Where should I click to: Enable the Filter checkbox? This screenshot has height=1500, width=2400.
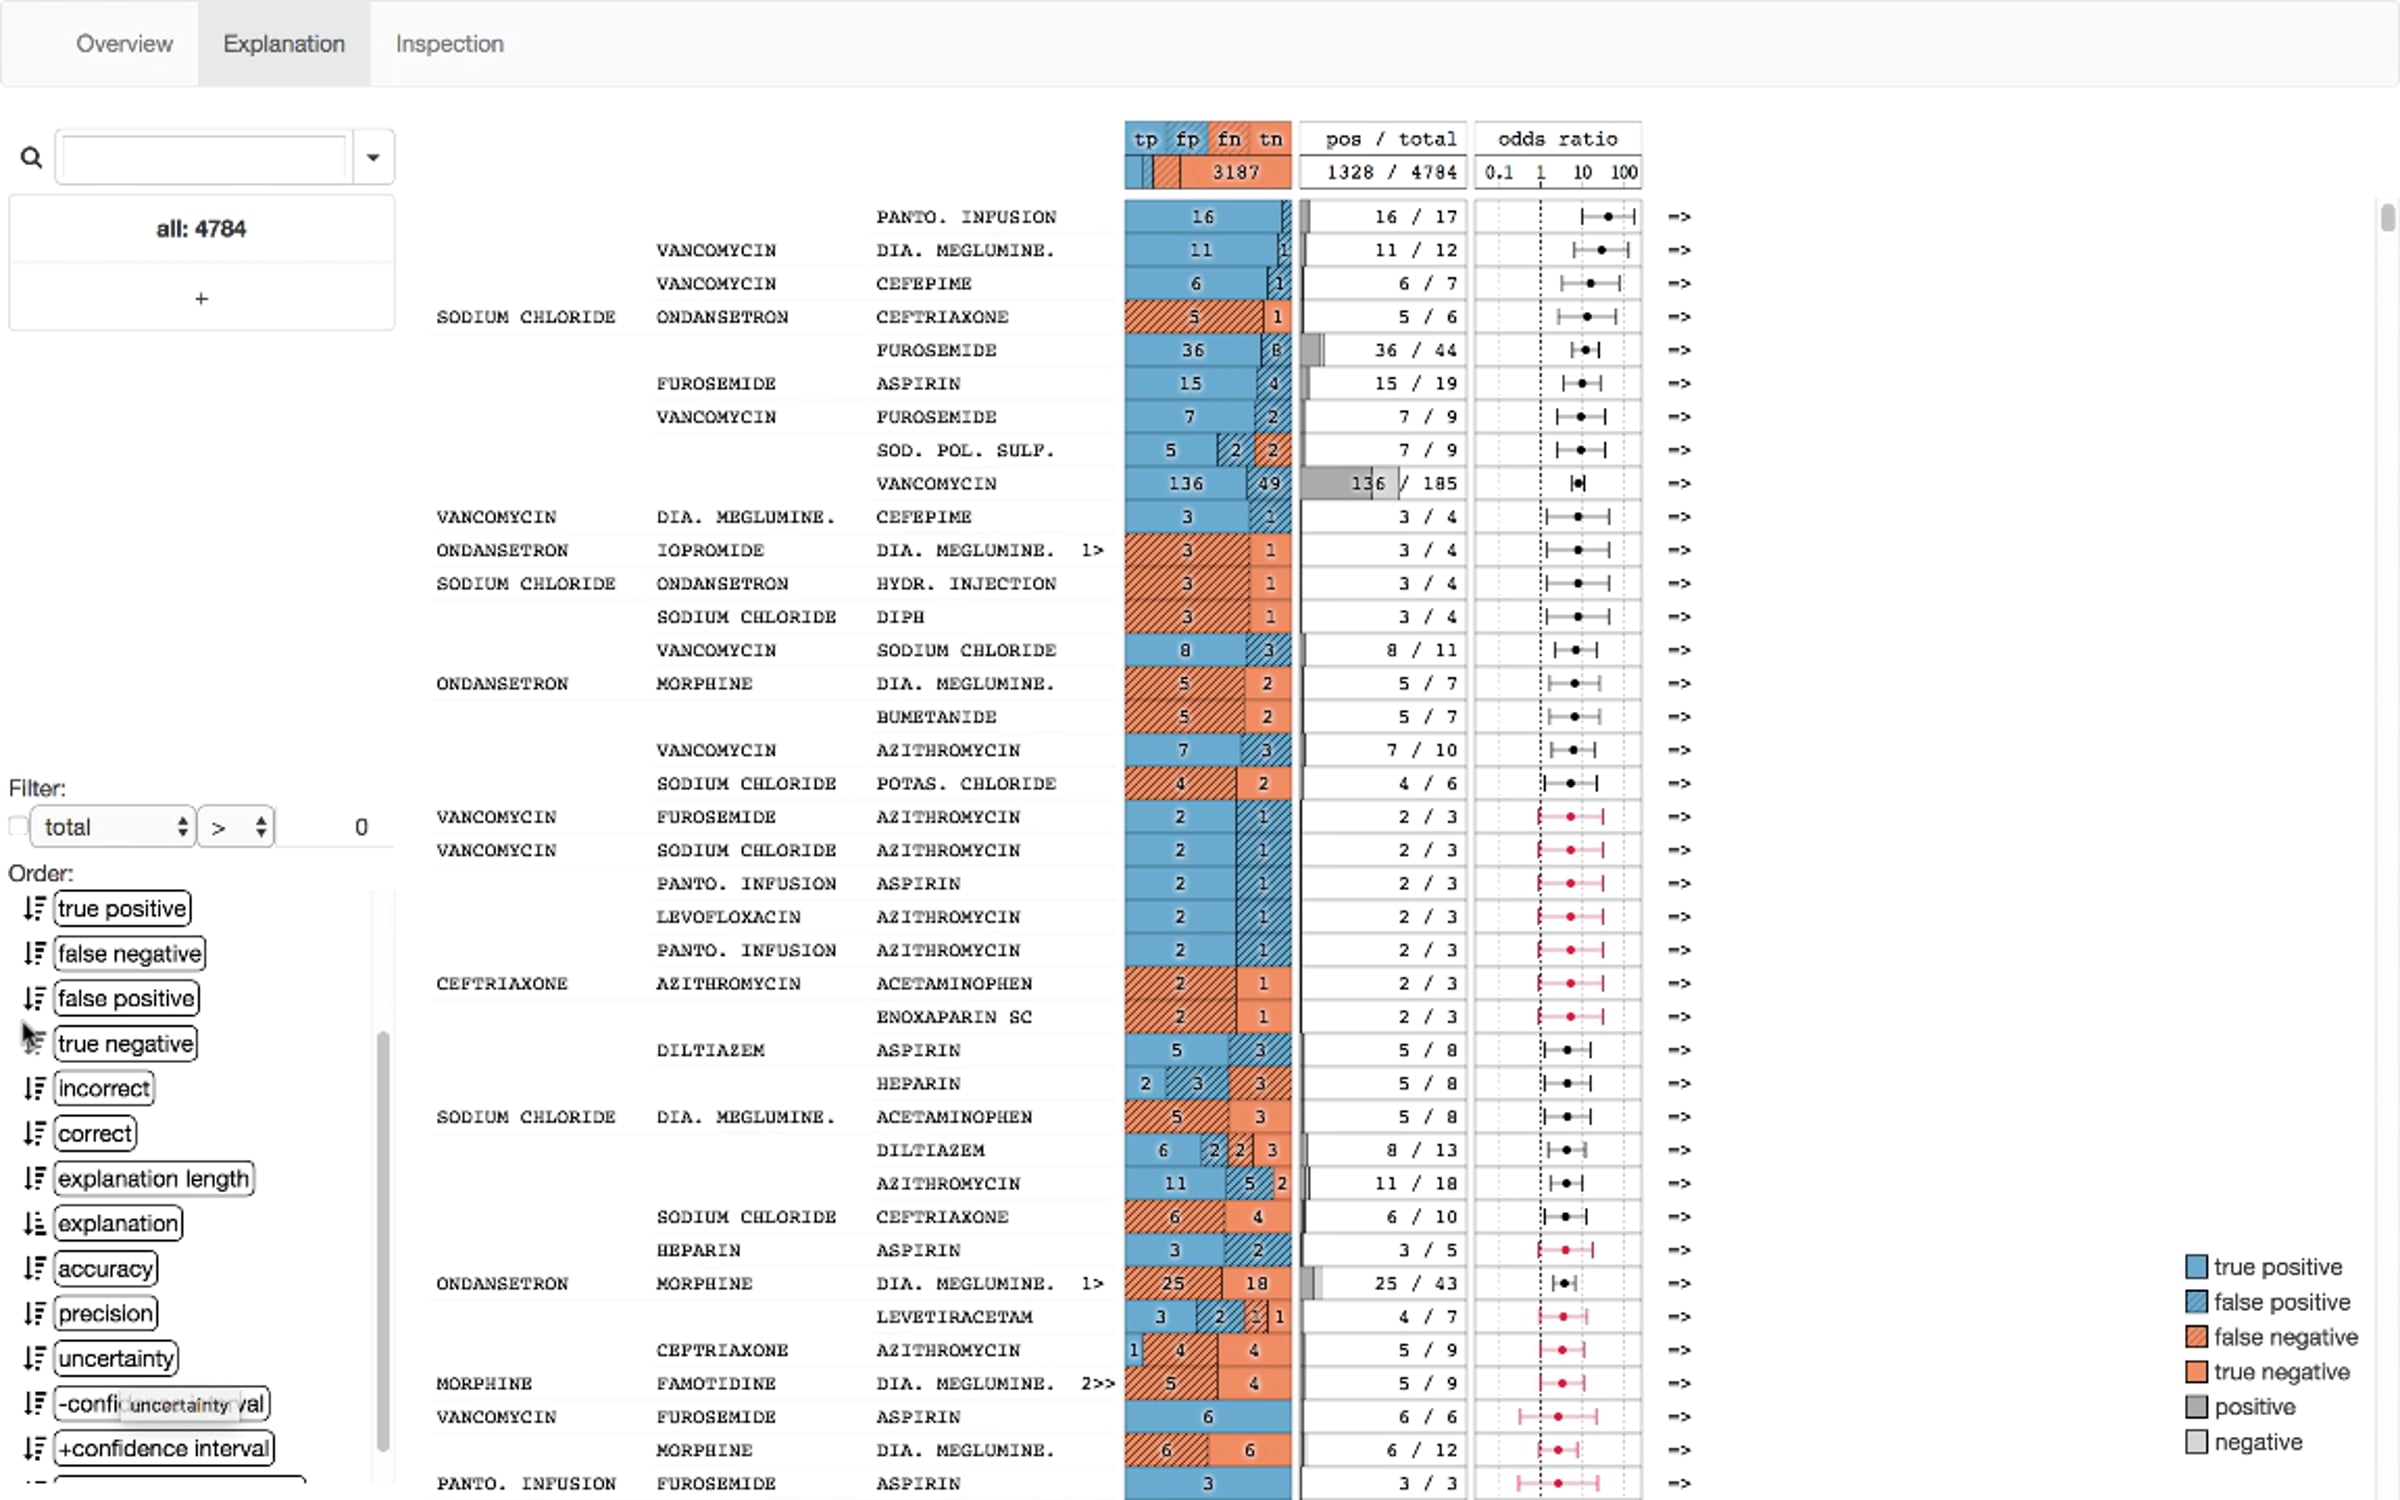click(18, 827)
